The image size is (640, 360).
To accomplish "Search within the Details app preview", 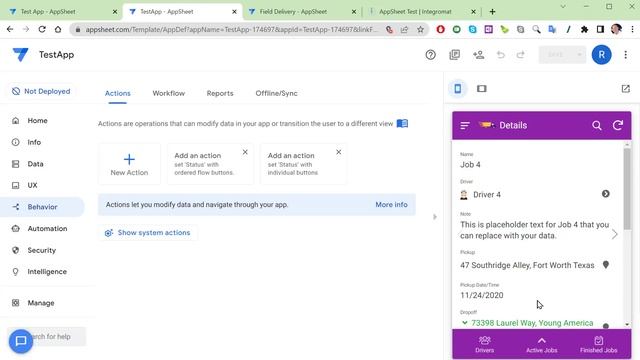I will (596, 126).
